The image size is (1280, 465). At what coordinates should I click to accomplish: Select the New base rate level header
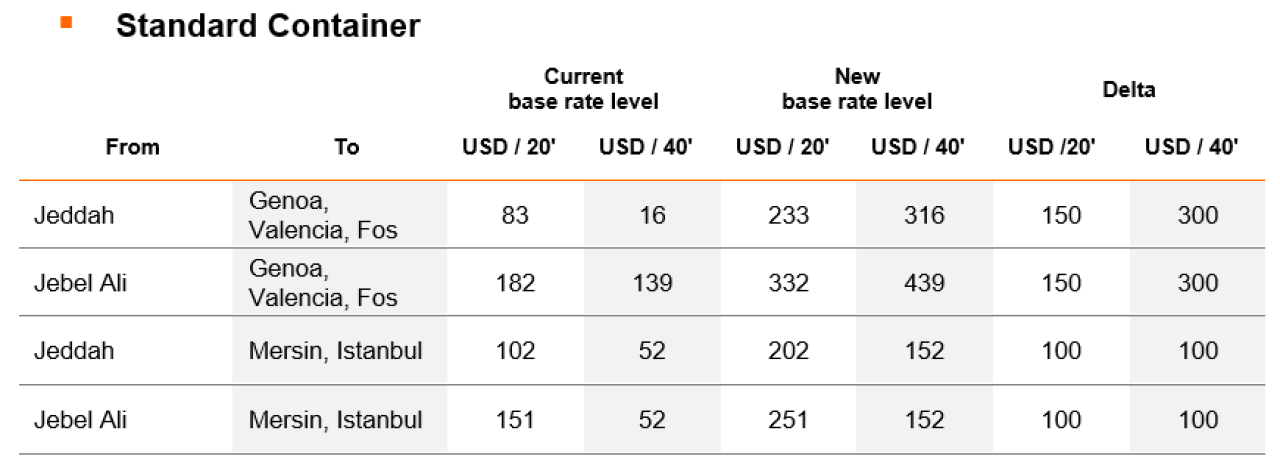click(857, 89)
